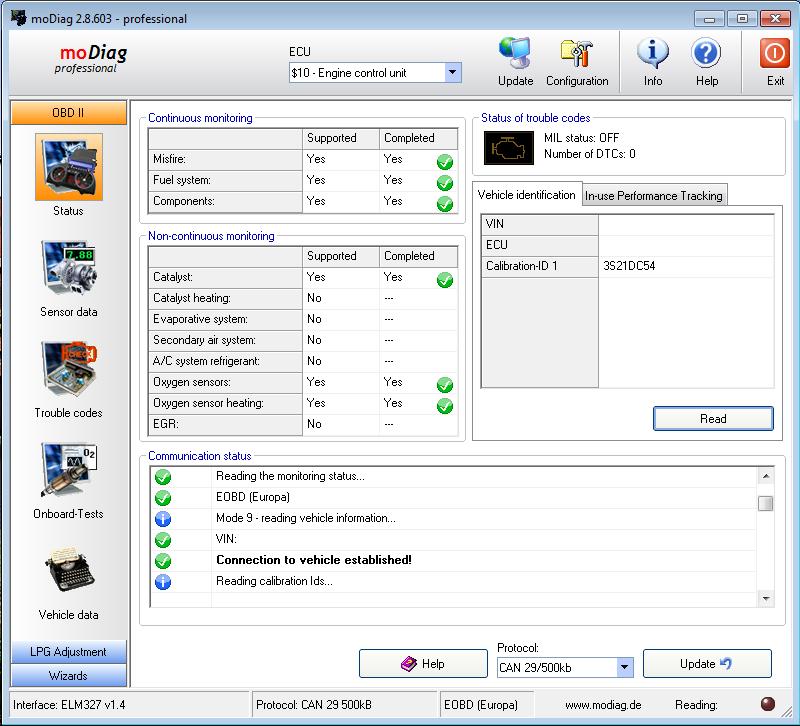
Task: Click the Update globe icon
Action: [515, 54]
